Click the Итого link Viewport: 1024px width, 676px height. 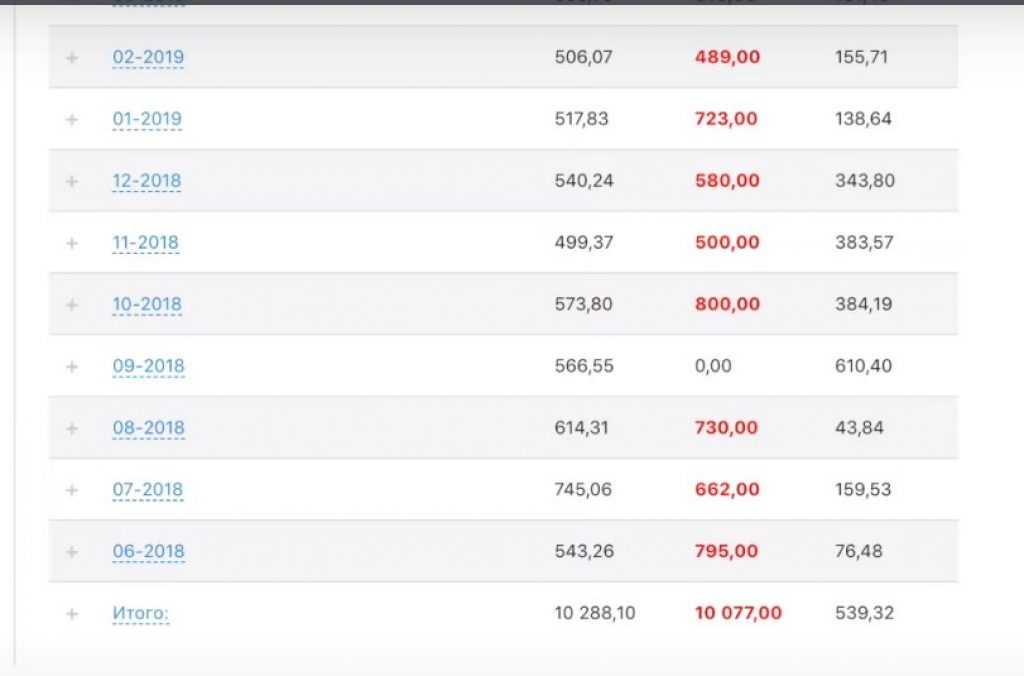tap(141, 614)
